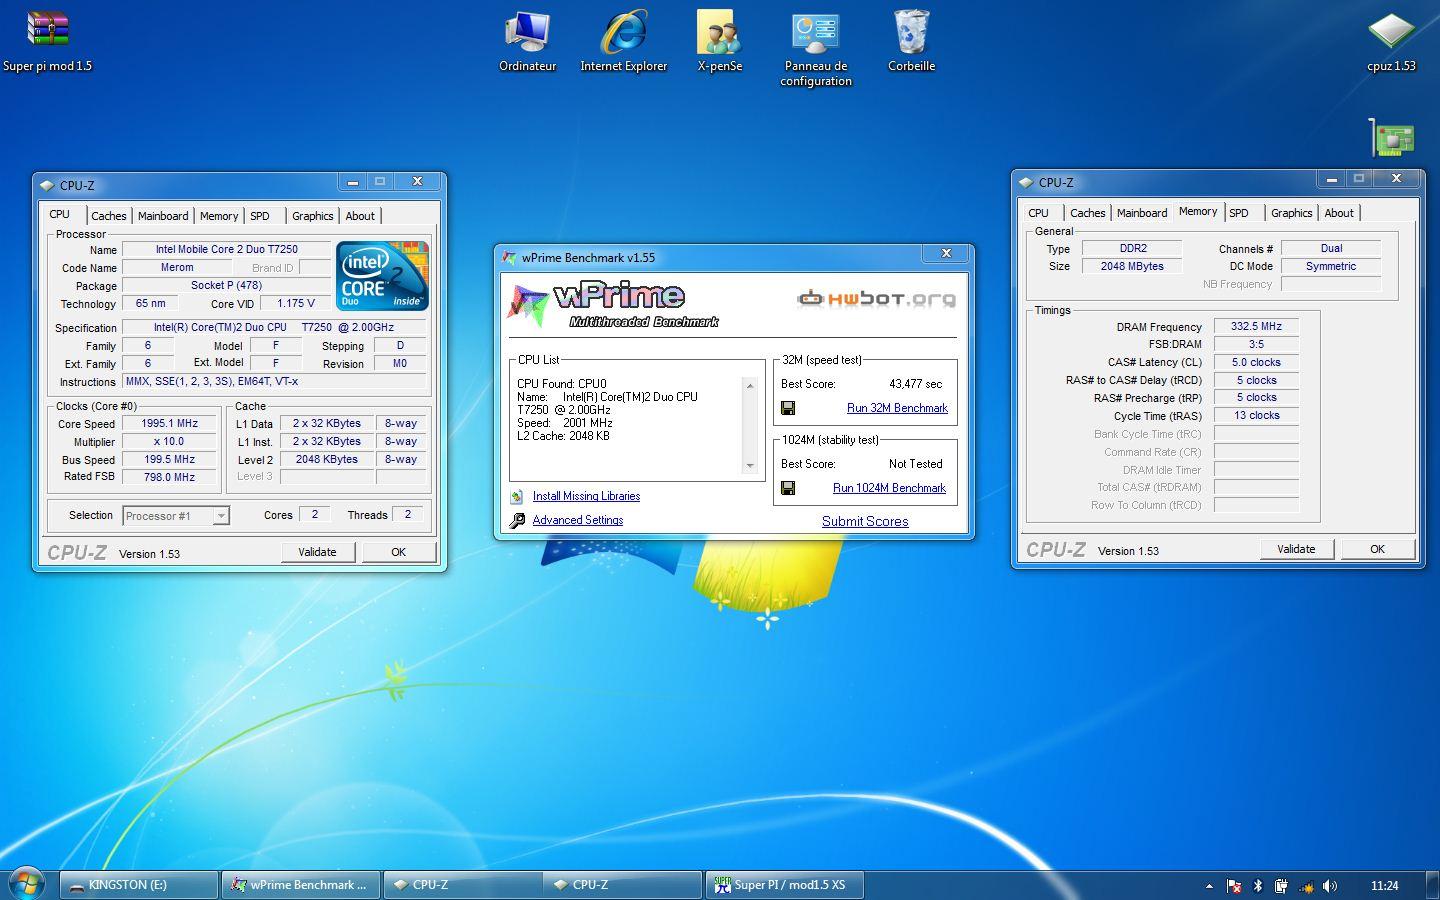This screenshot has width=1440, height=900.
Task: Open the cpuz 1.53 desktop icon
Action: (1391, 40)
